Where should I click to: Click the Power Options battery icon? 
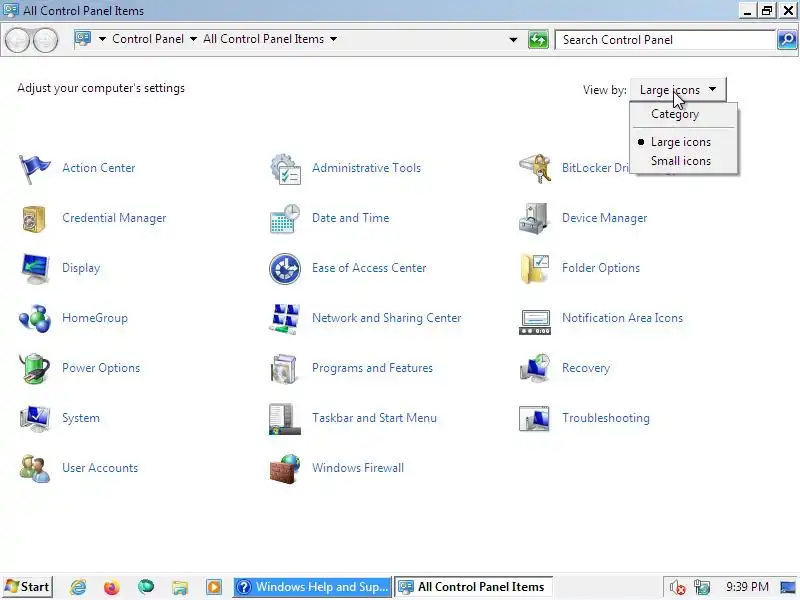(35, 368)
